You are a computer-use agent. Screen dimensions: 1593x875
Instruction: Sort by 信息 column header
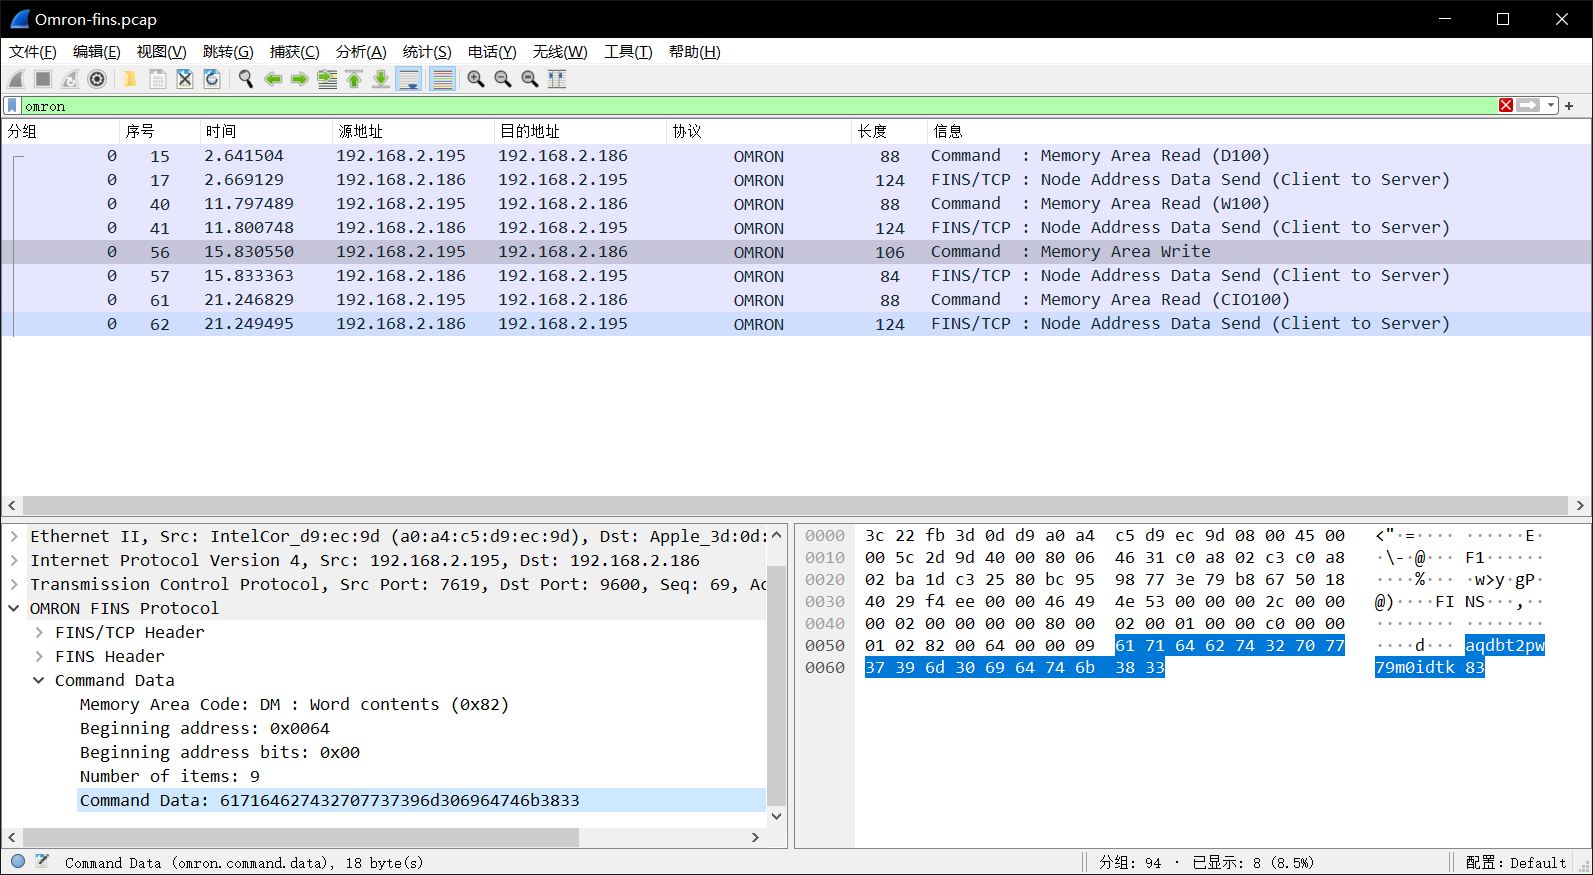pyautogui.click(x=1258, y=131)
